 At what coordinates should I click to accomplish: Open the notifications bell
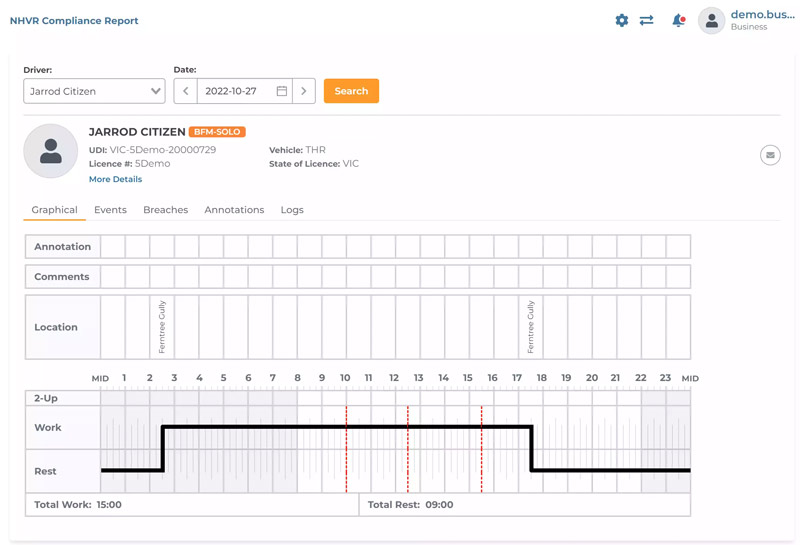pyautogui.click(x=678, y=20)
